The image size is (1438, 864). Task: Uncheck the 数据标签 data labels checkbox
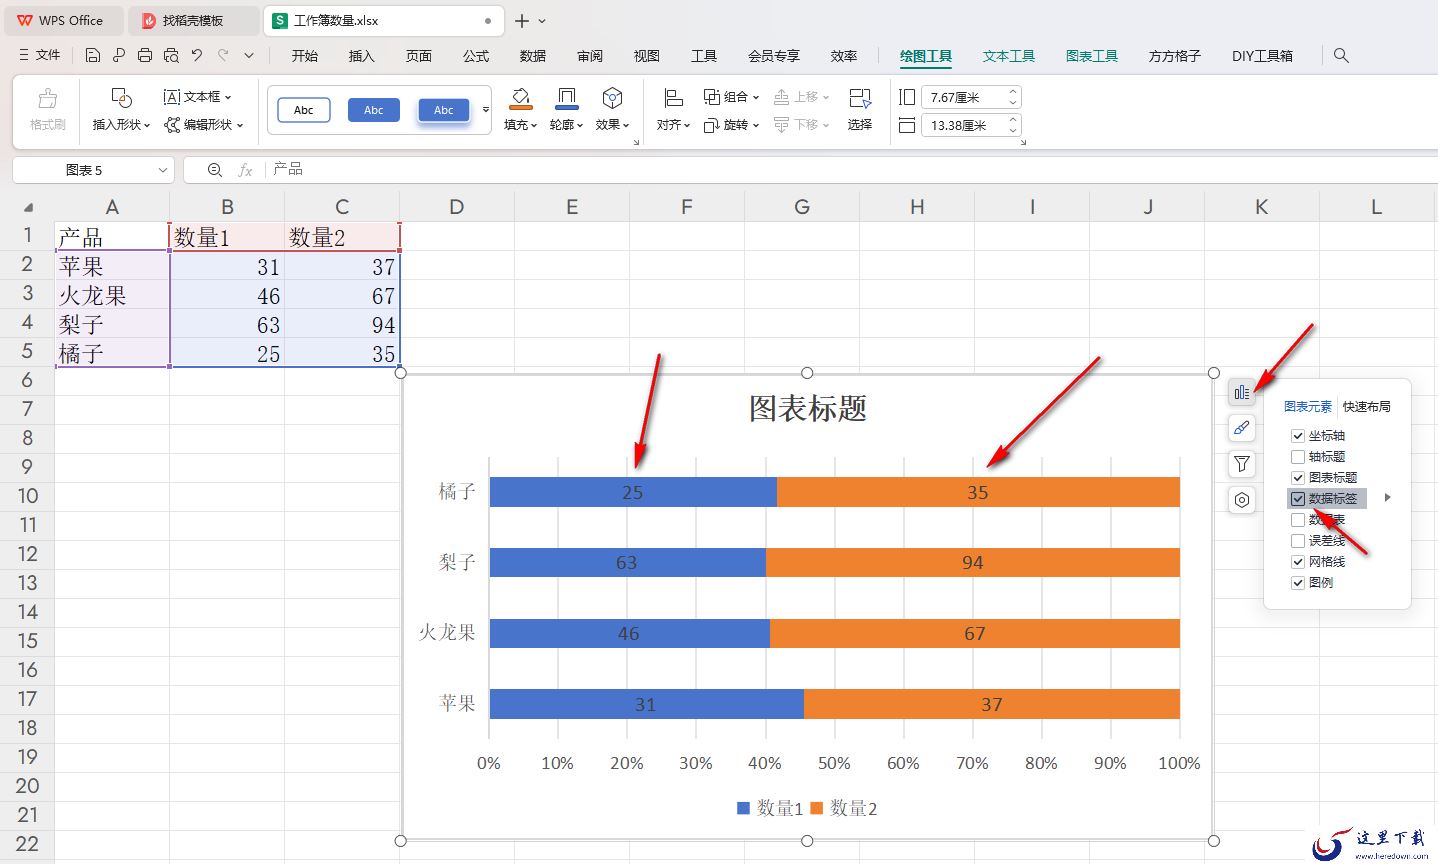coord(1298,499)
